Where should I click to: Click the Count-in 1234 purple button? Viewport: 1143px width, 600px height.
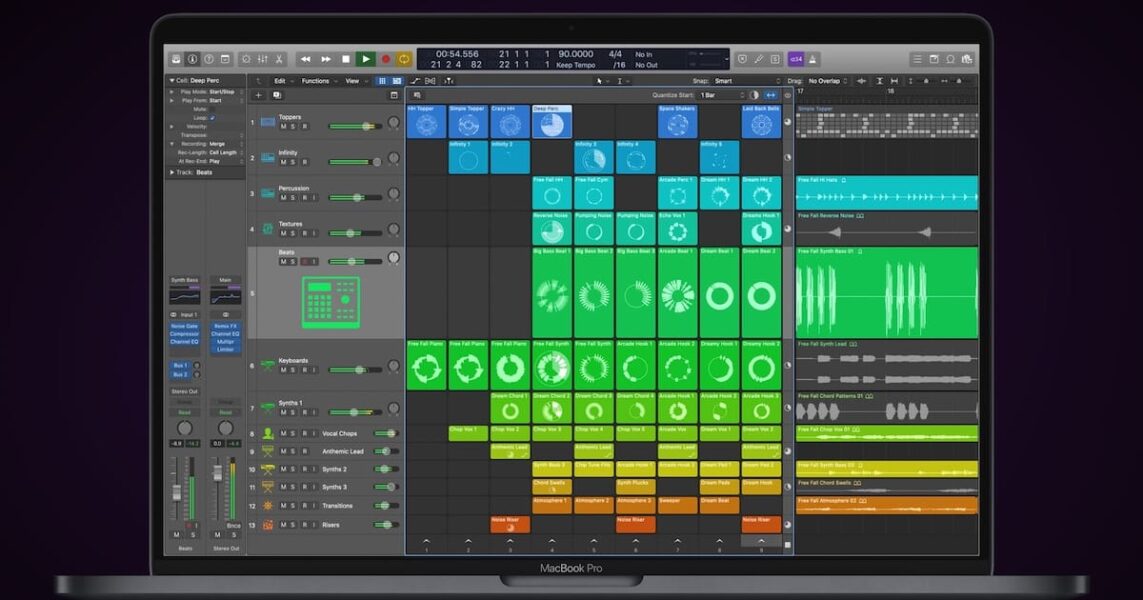click(795, 59)
